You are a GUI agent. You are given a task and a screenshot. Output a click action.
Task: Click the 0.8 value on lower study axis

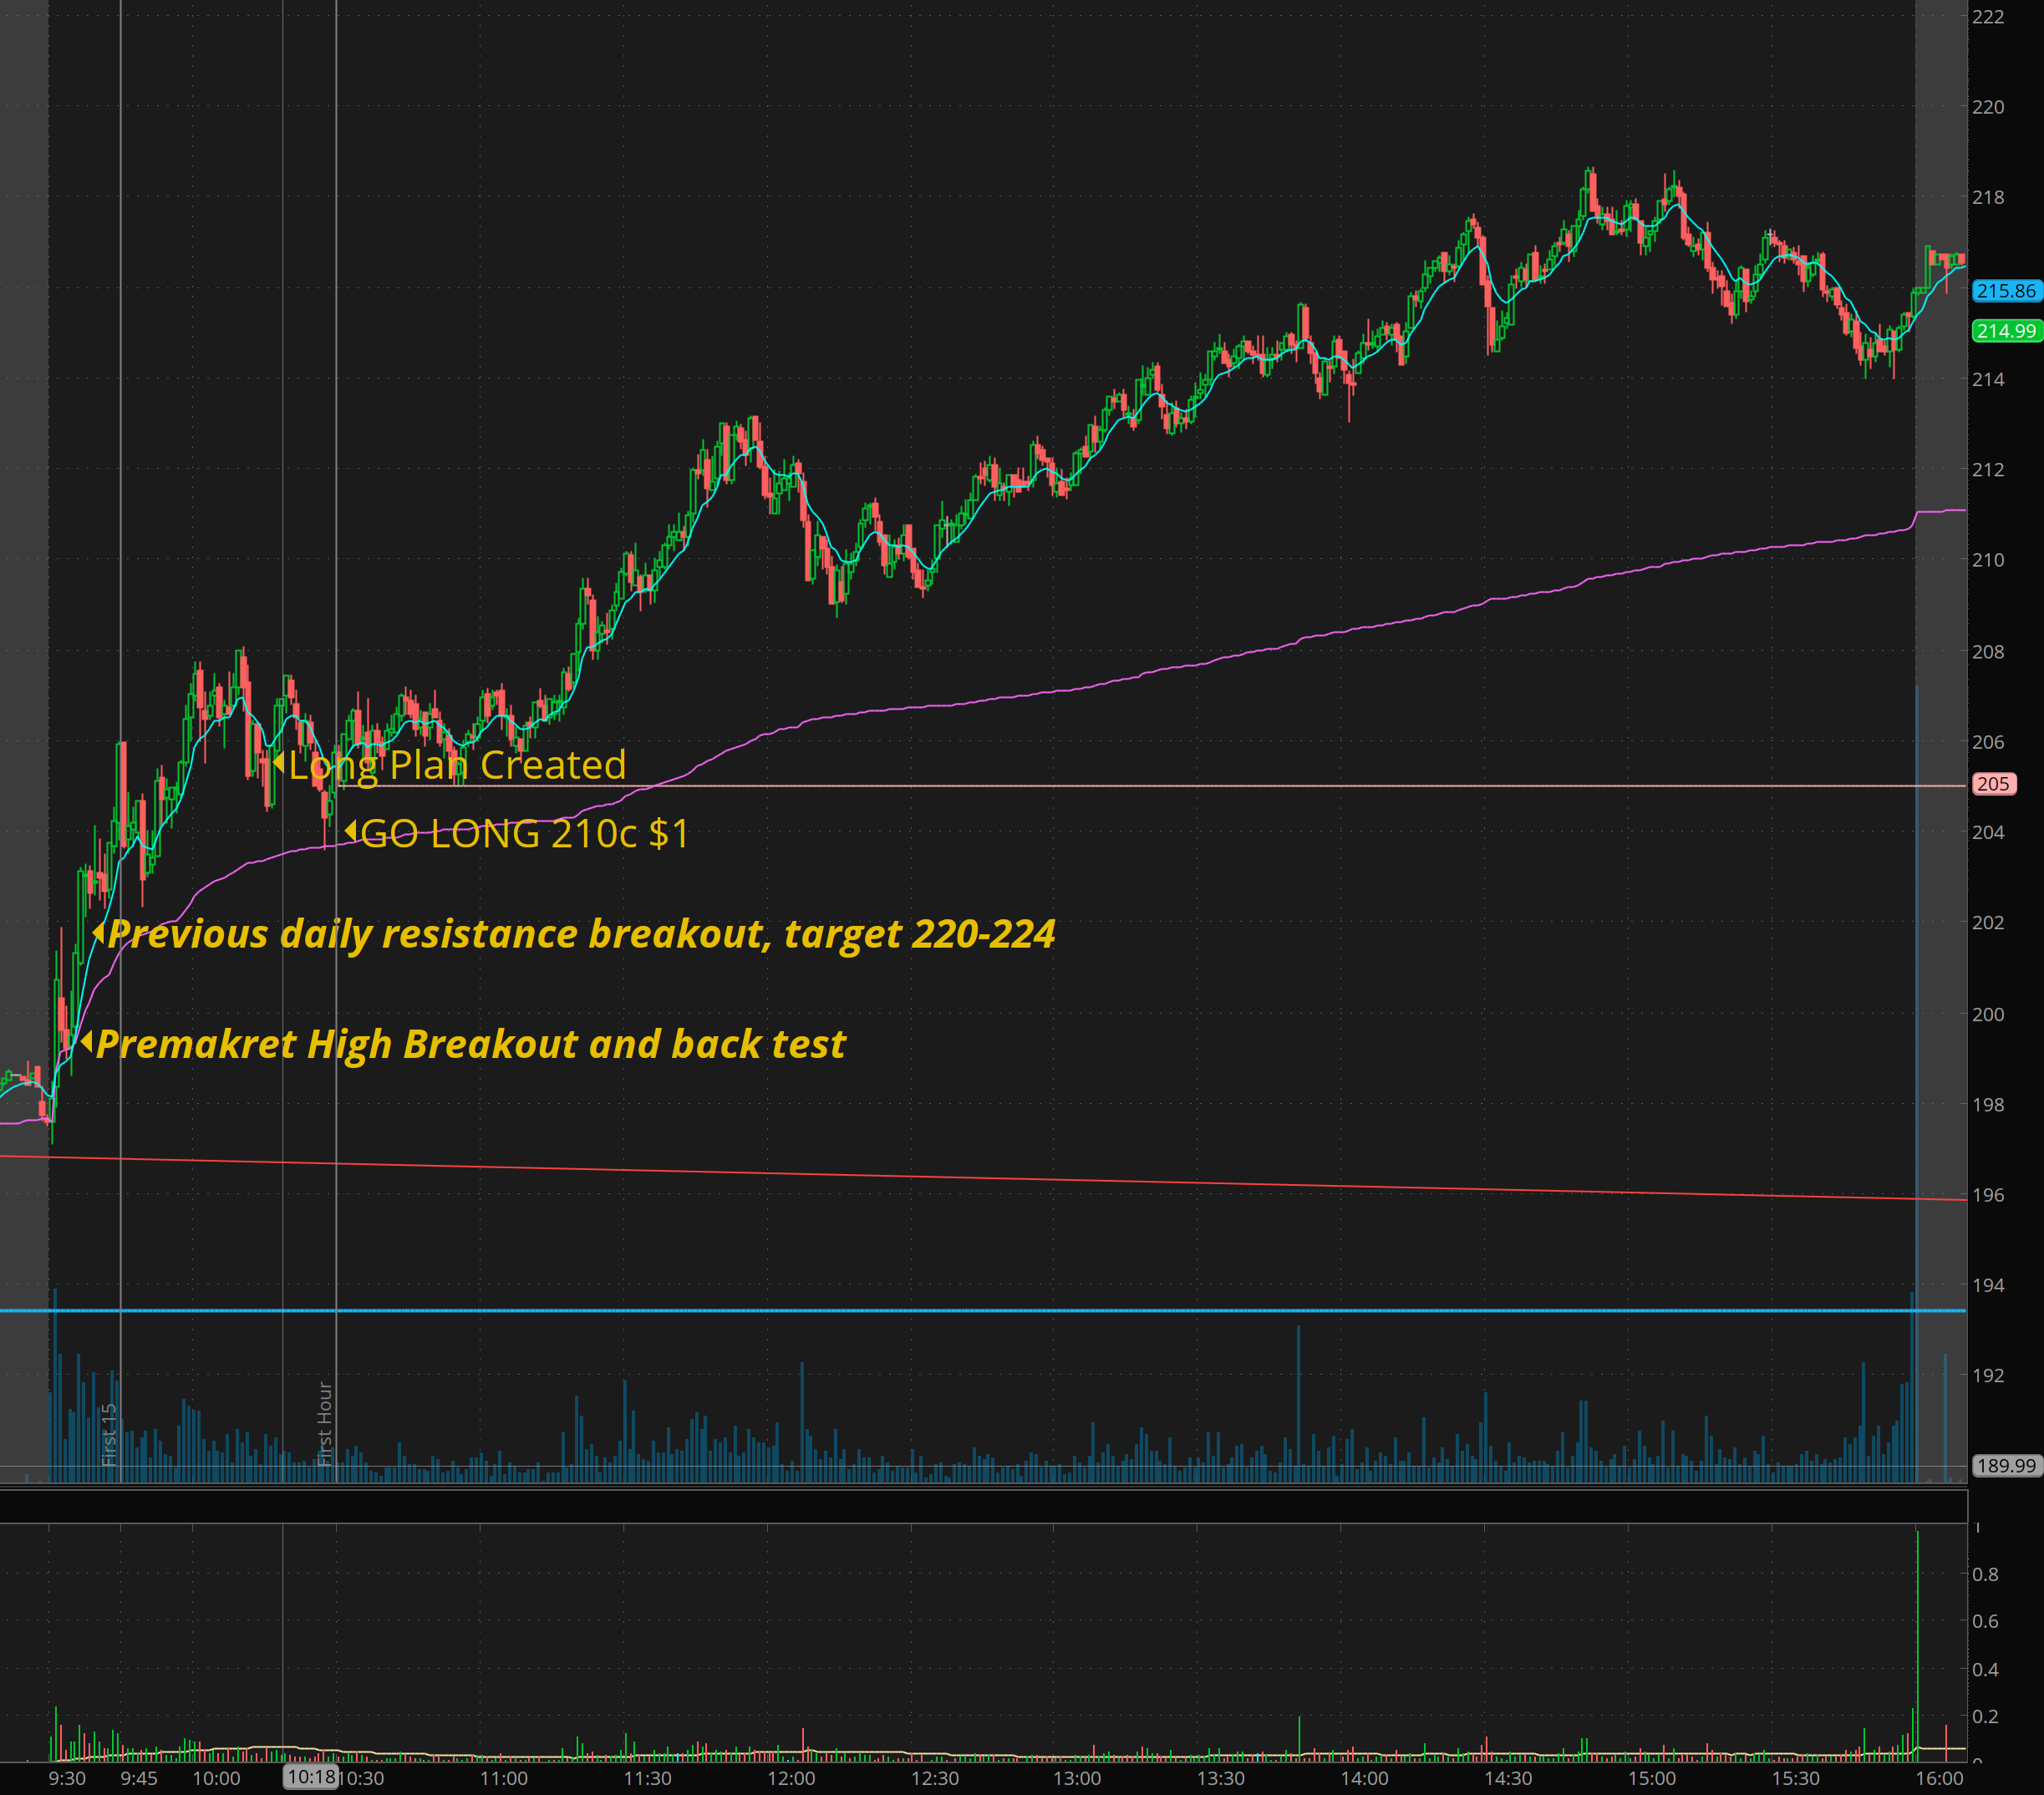1985,1574
